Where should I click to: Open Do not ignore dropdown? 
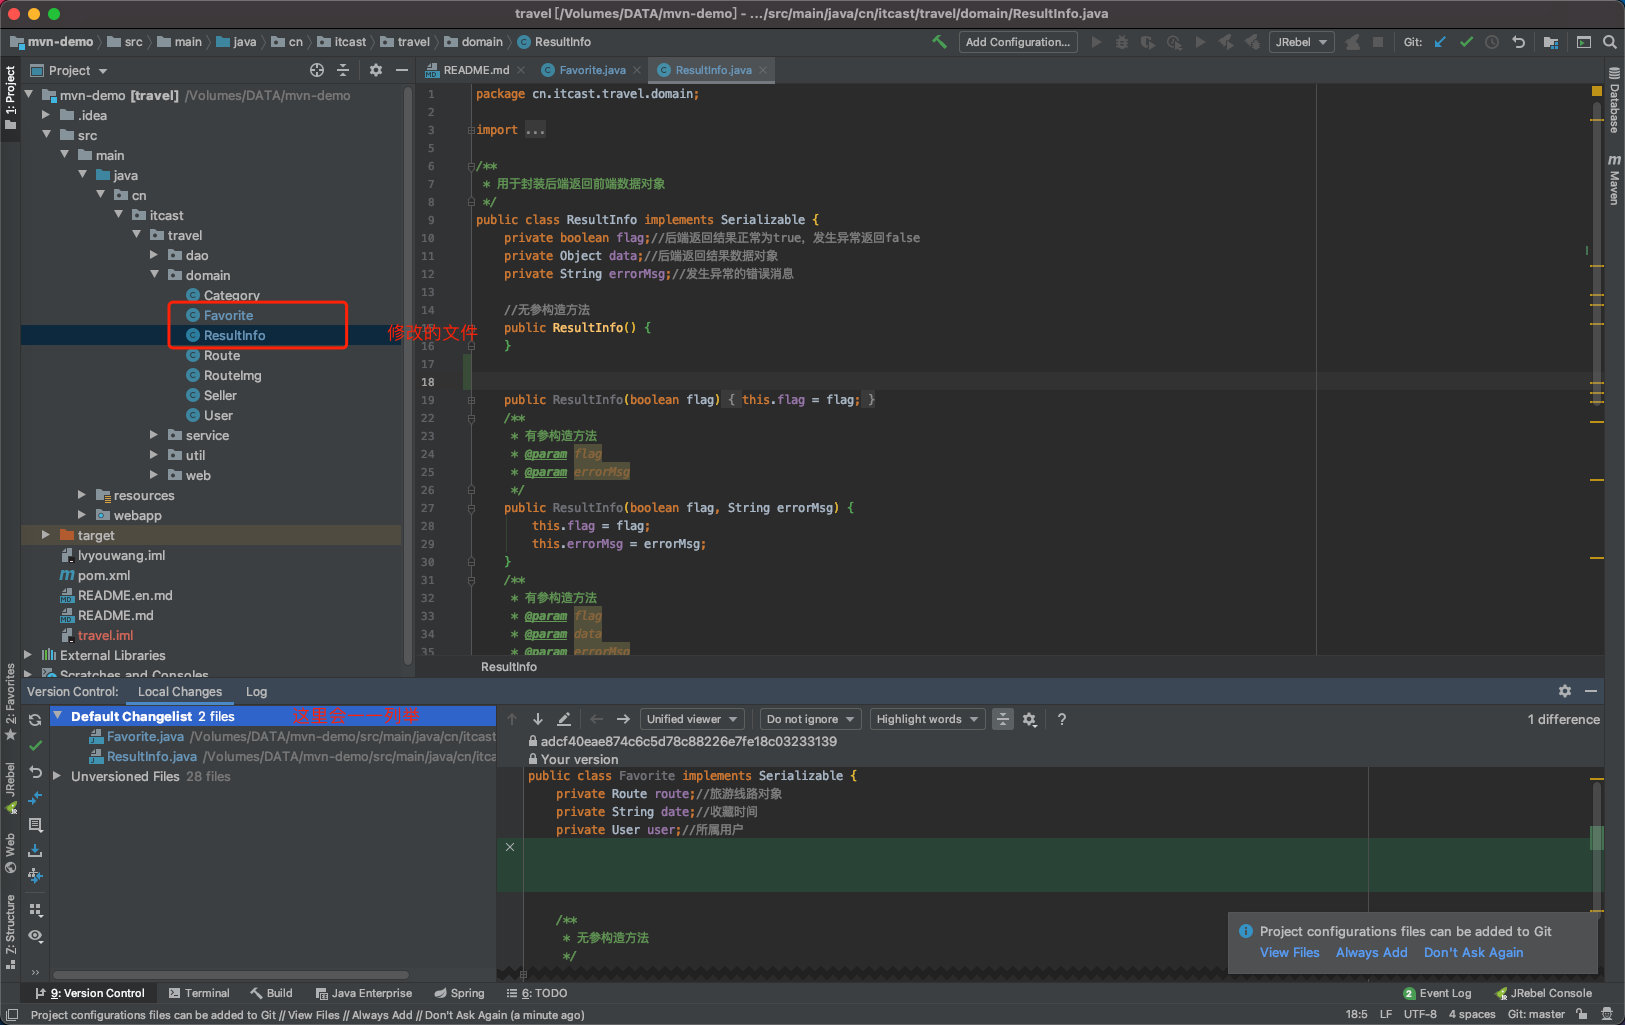click(x=810, y=719)
